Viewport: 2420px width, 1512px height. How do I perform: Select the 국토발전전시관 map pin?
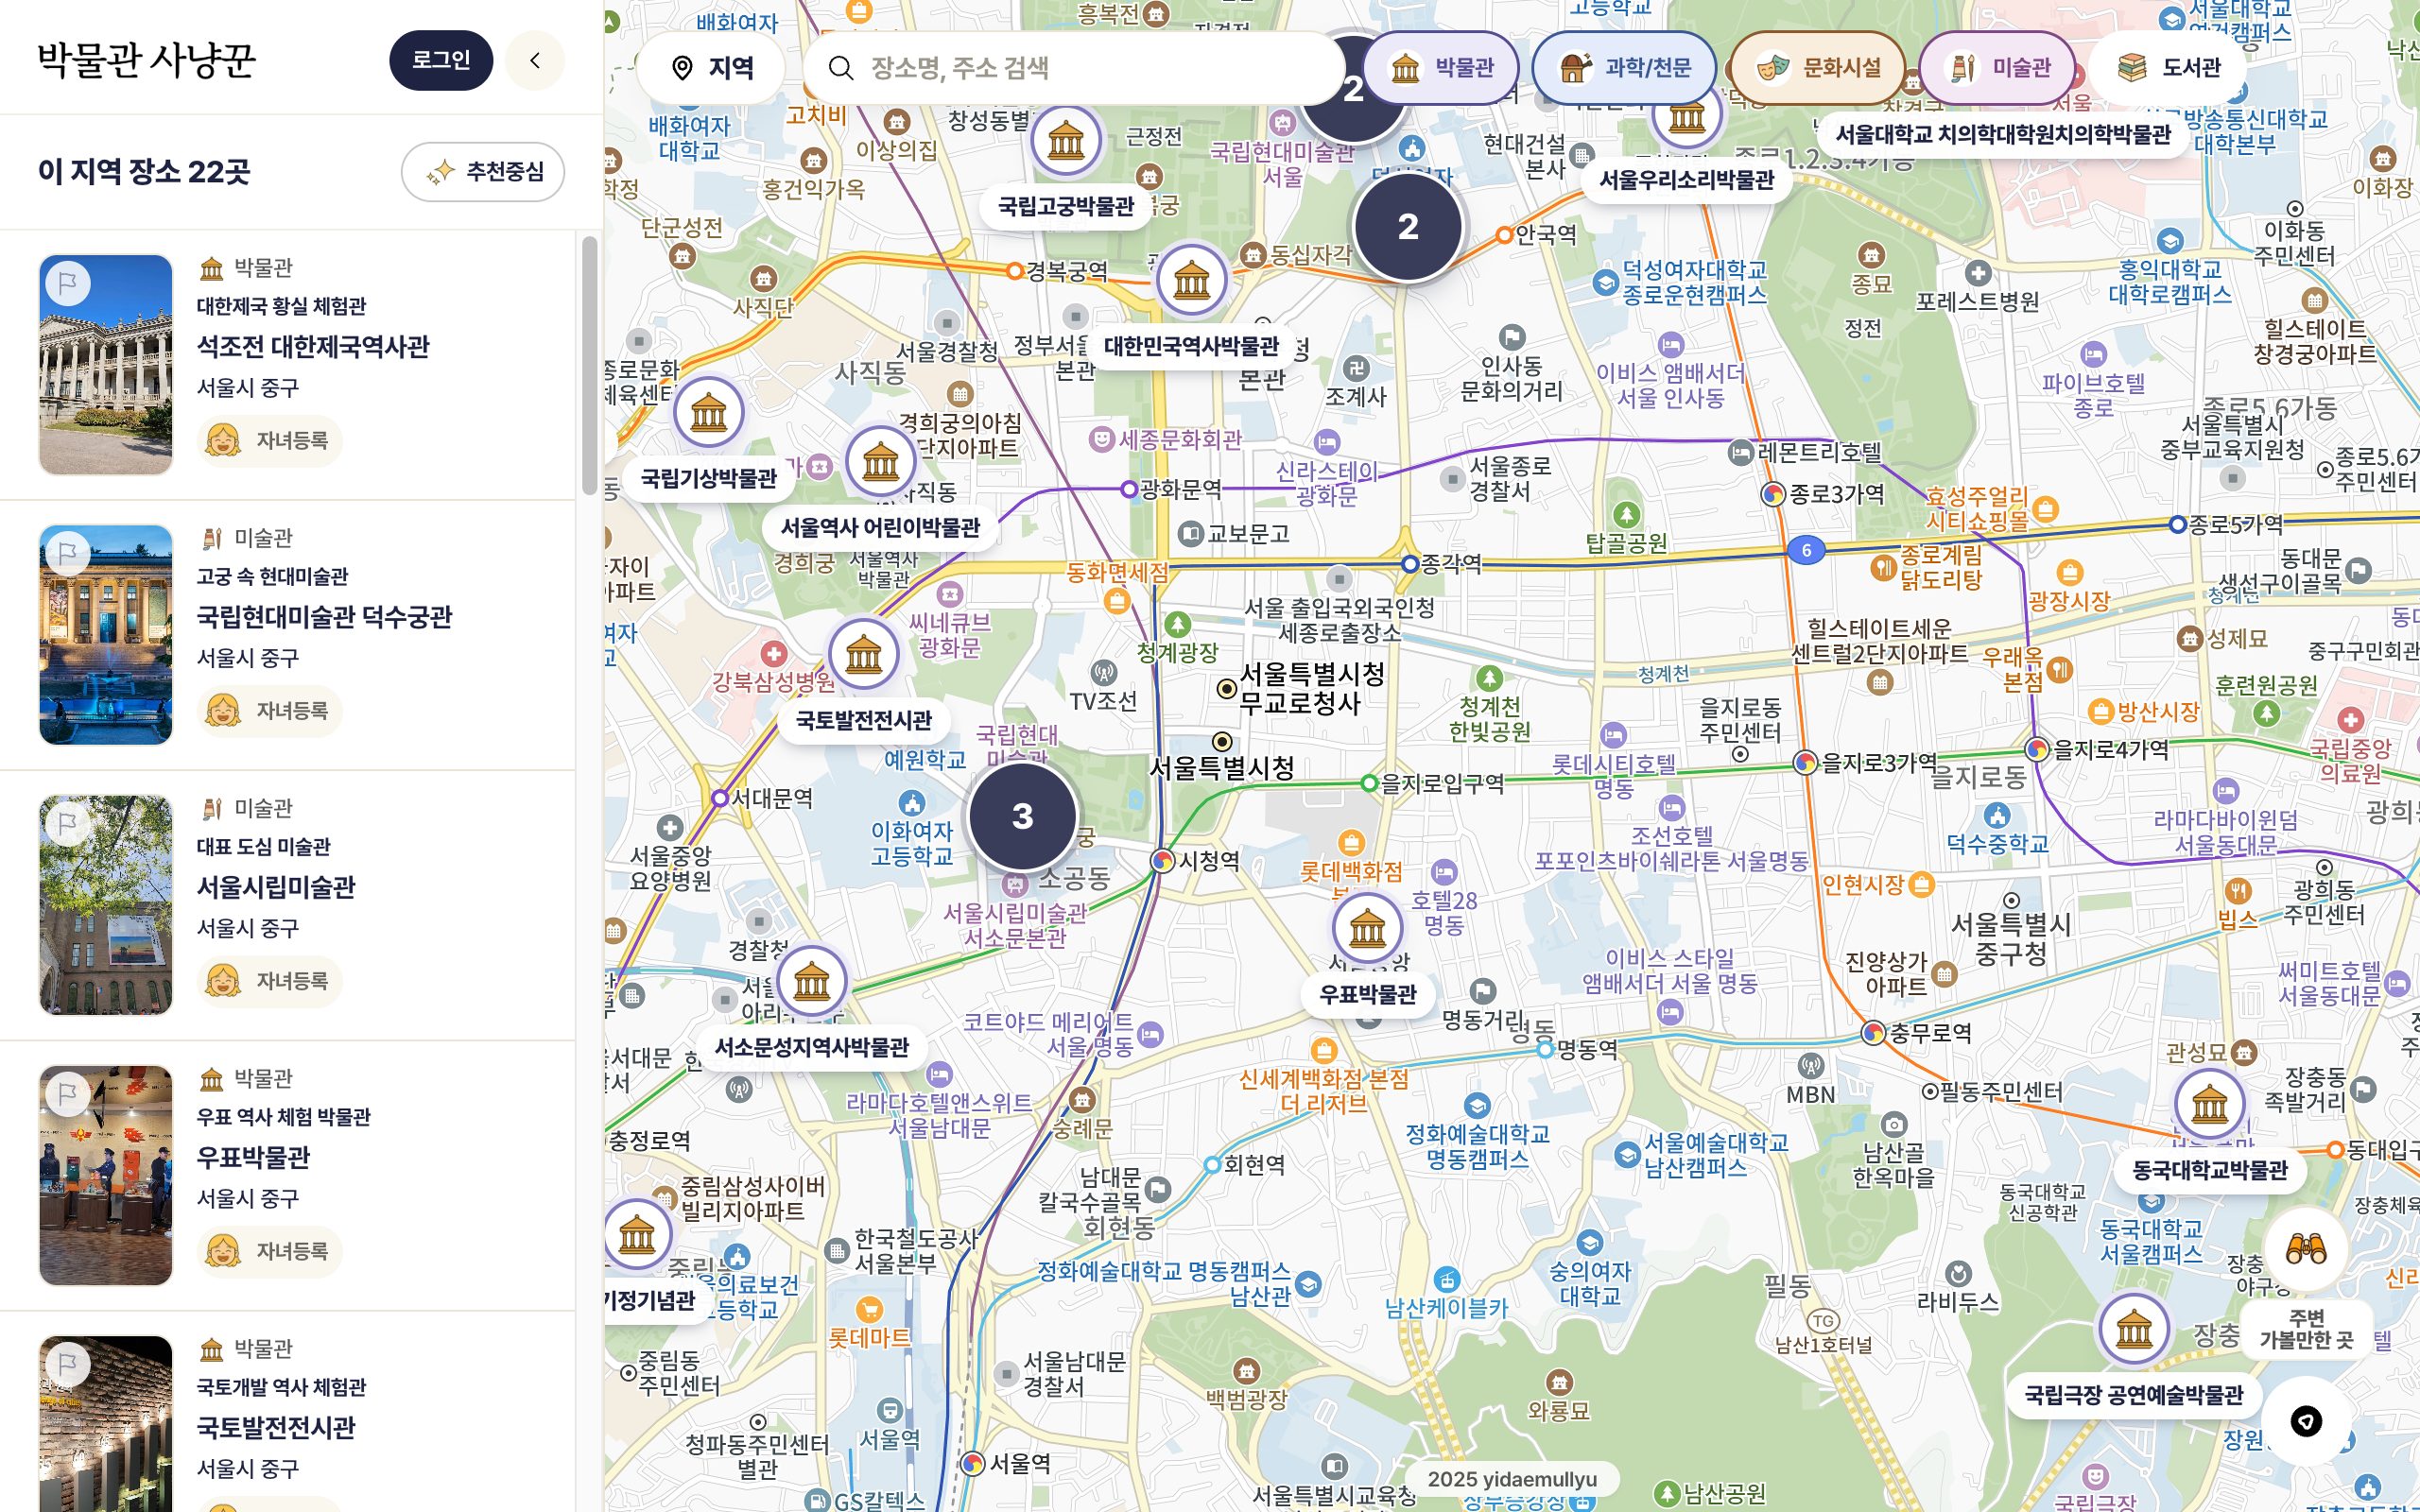pos(863,655)
